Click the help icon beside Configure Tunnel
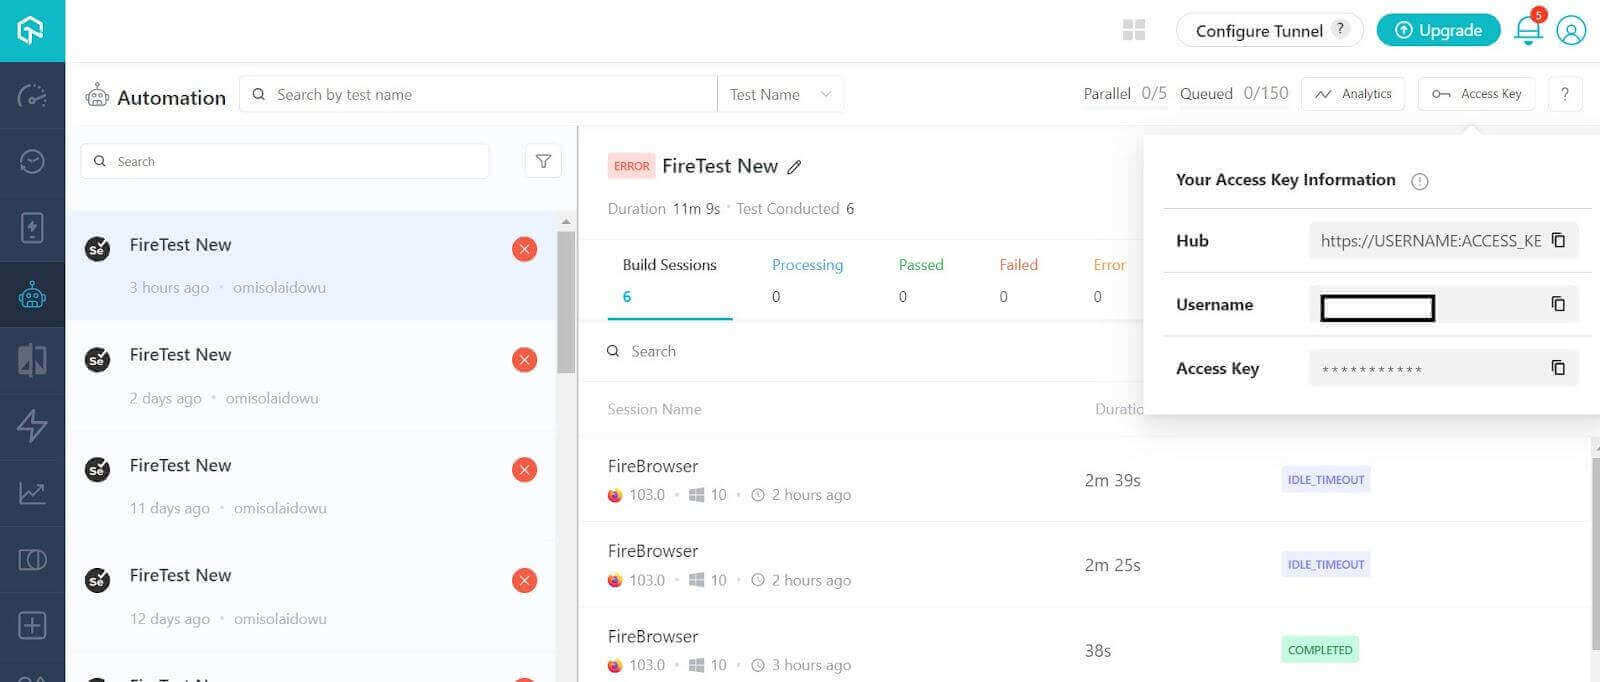Viewport: 1600px width, 682px height. coord(1342,29)
